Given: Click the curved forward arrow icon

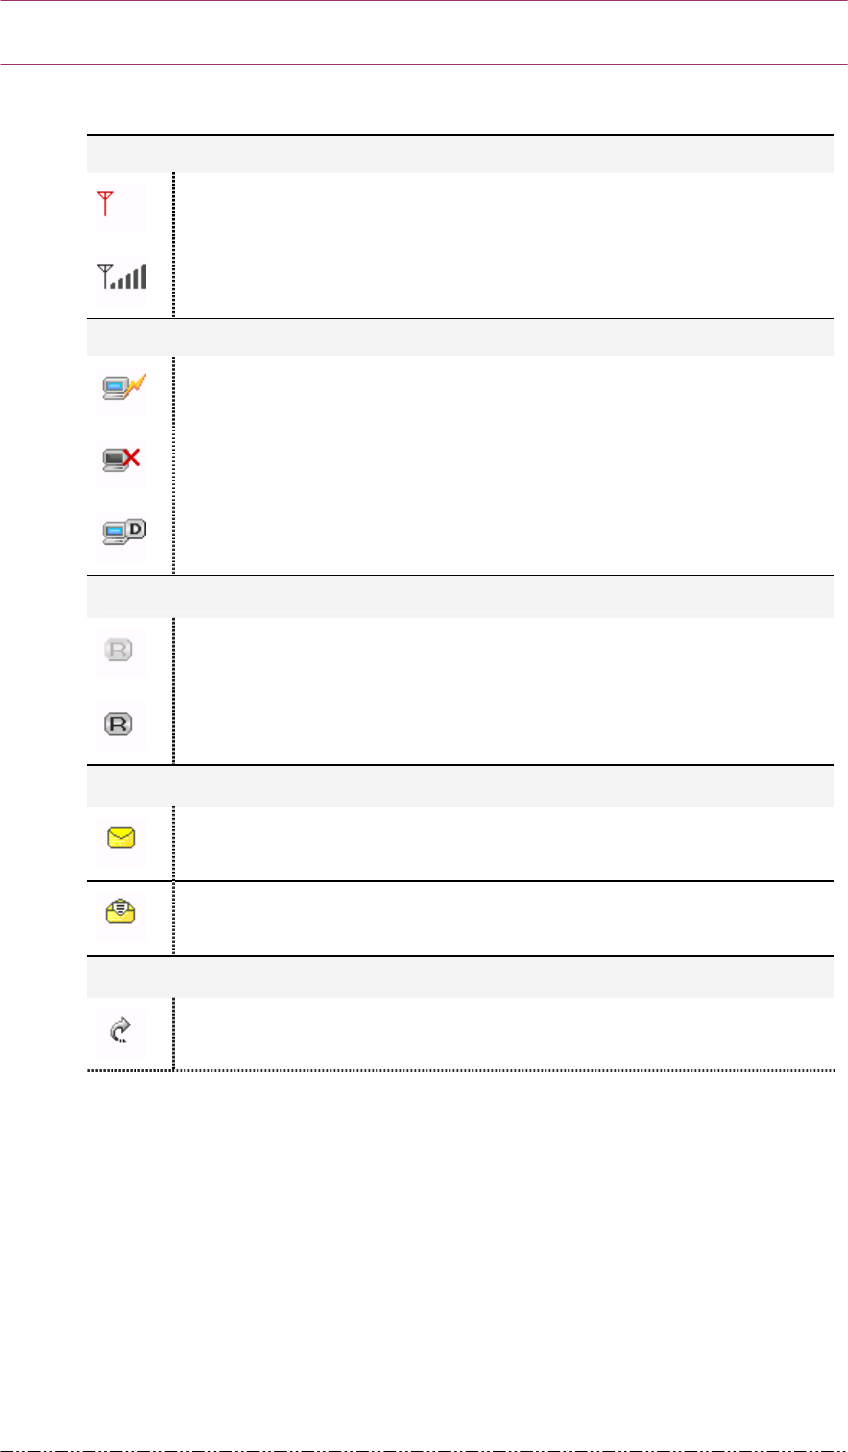Looking at the screenshot, I should click(x=121, y=1027).
